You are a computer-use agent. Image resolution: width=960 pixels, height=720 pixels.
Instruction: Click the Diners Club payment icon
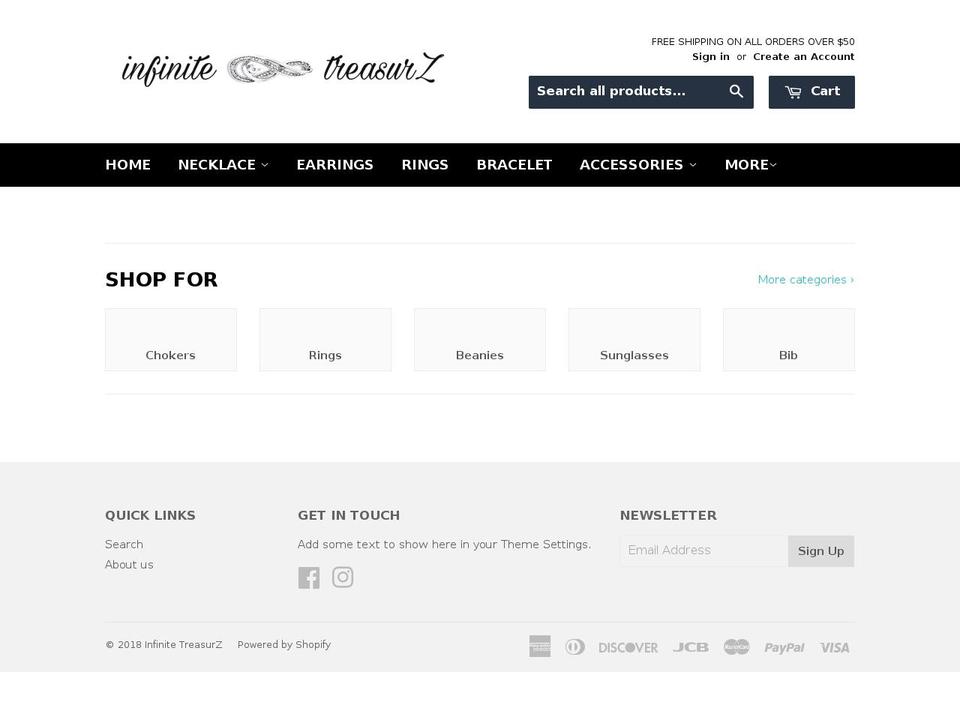(574, 647)
